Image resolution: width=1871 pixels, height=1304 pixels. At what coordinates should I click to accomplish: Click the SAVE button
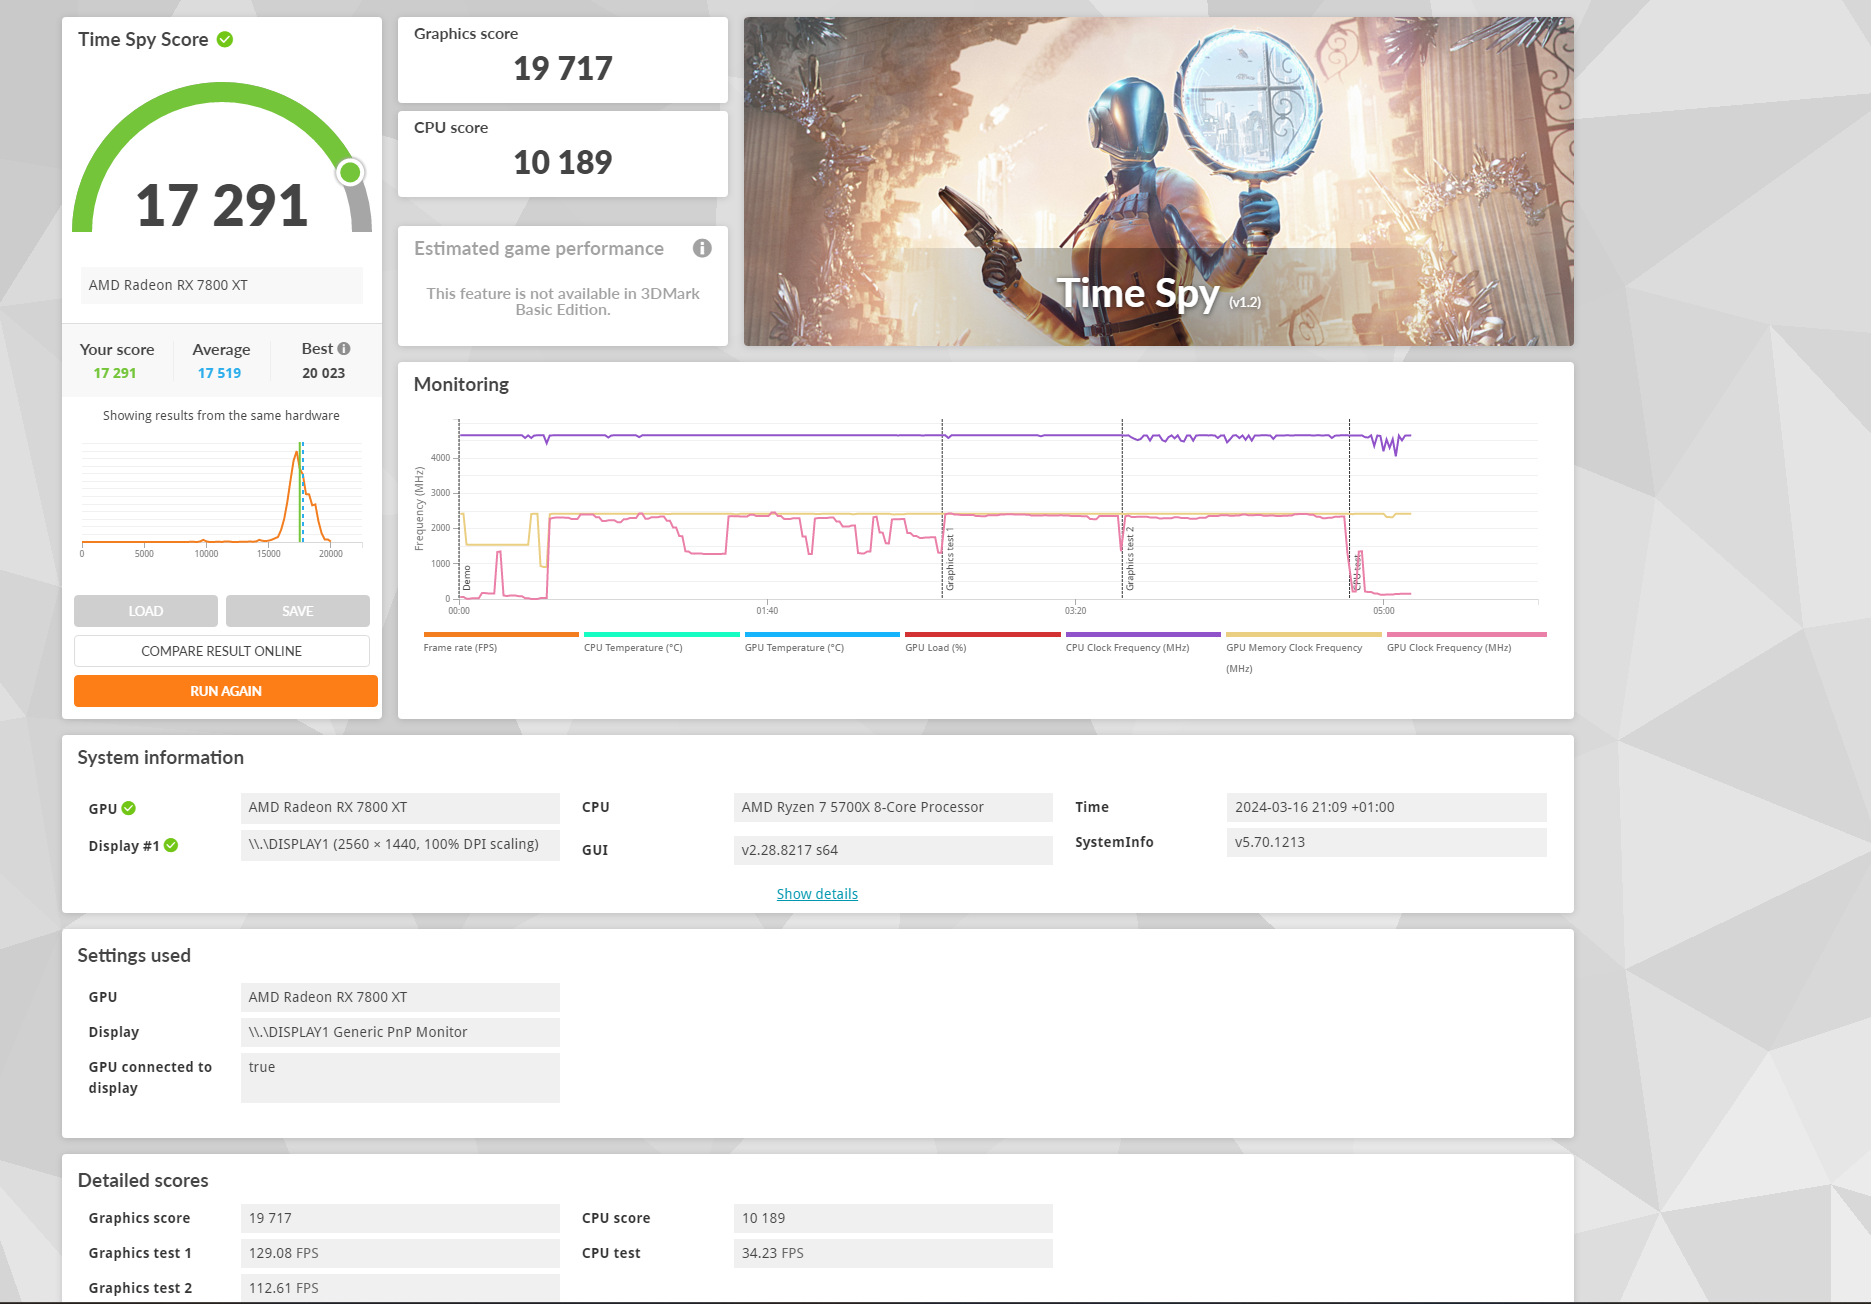click(298, 611)
